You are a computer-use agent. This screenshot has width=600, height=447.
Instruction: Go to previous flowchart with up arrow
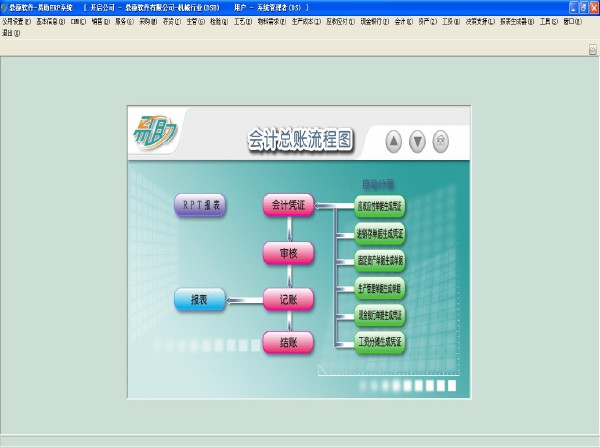tap(393, 142)
